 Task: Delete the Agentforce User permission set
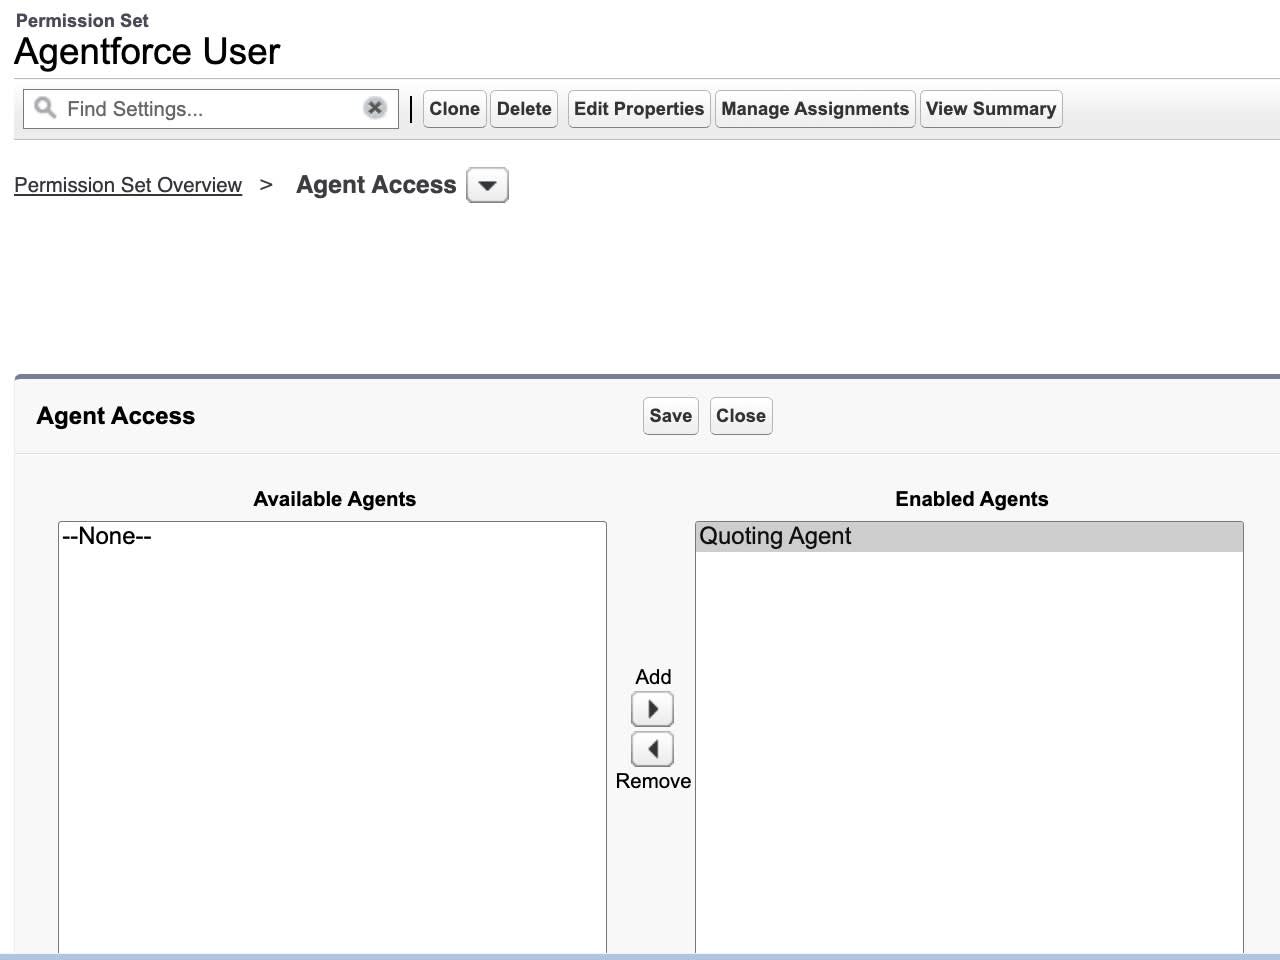coord(524,108)
